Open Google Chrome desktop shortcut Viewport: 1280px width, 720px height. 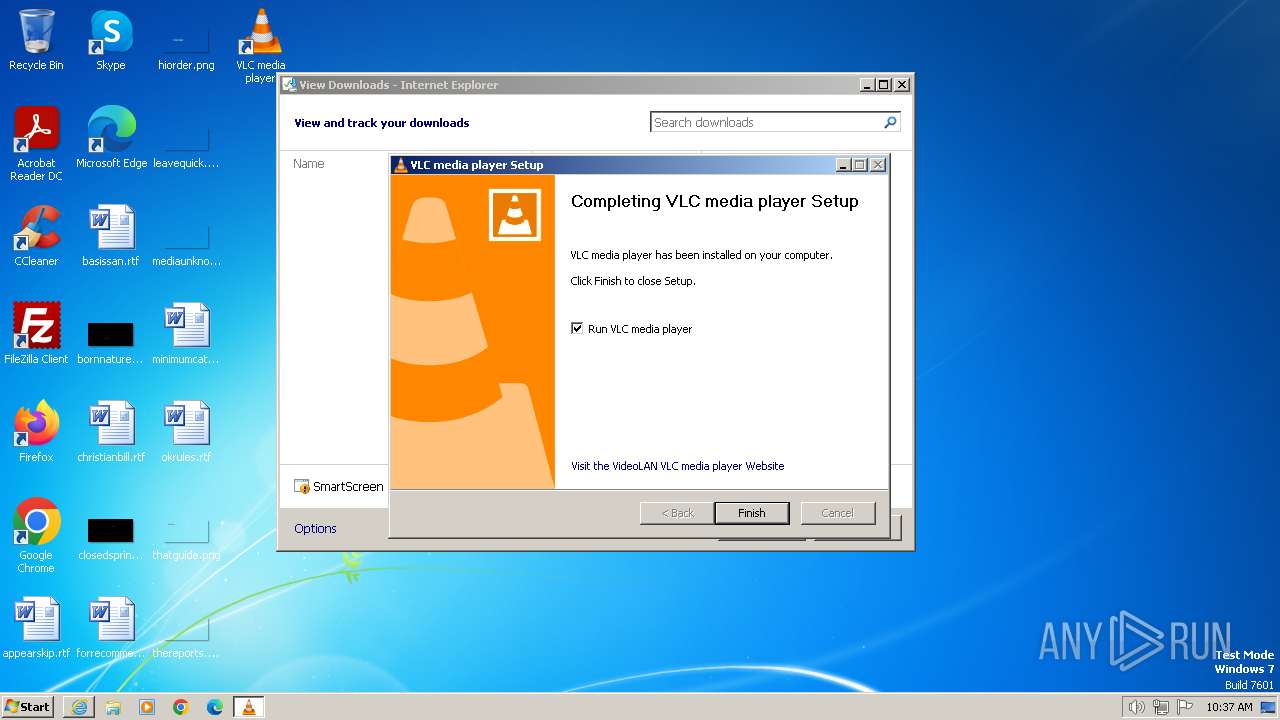(36, 536)
